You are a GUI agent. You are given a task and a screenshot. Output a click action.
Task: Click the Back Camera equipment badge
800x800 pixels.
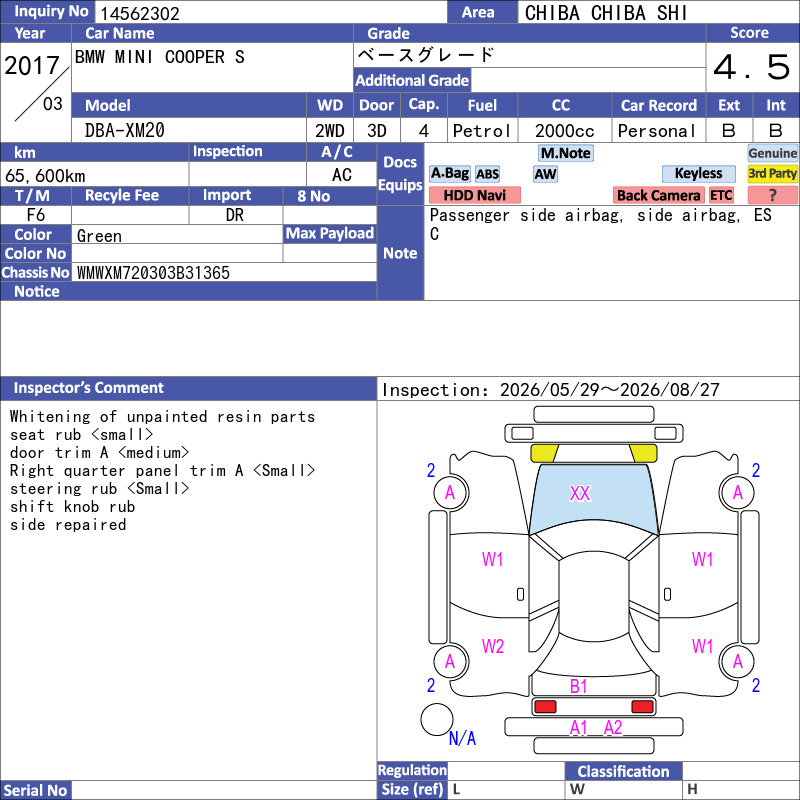pyautogui.click(x=658, y=195)
